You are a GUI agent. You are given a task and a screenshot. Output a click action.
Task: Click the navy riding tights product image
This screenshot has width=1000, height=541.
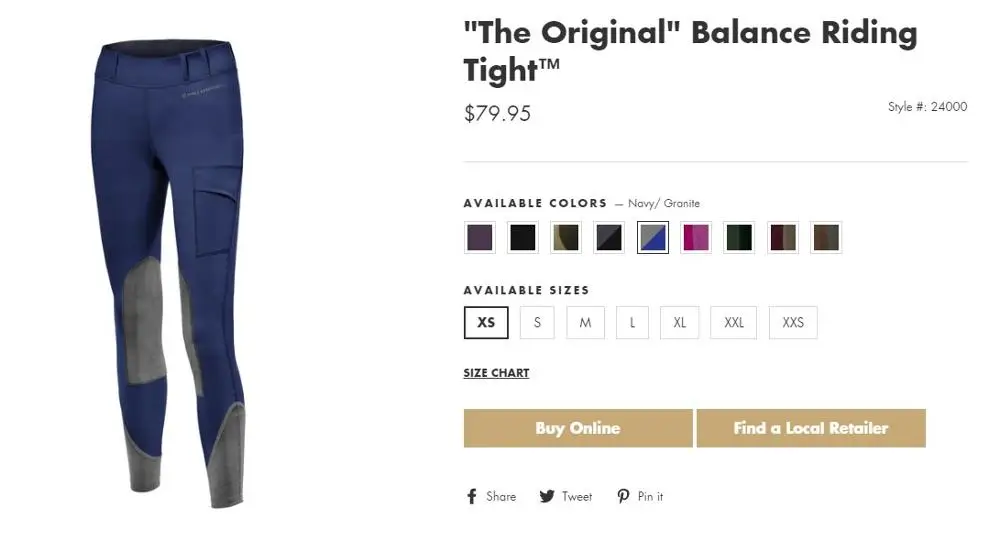point(170,270)
